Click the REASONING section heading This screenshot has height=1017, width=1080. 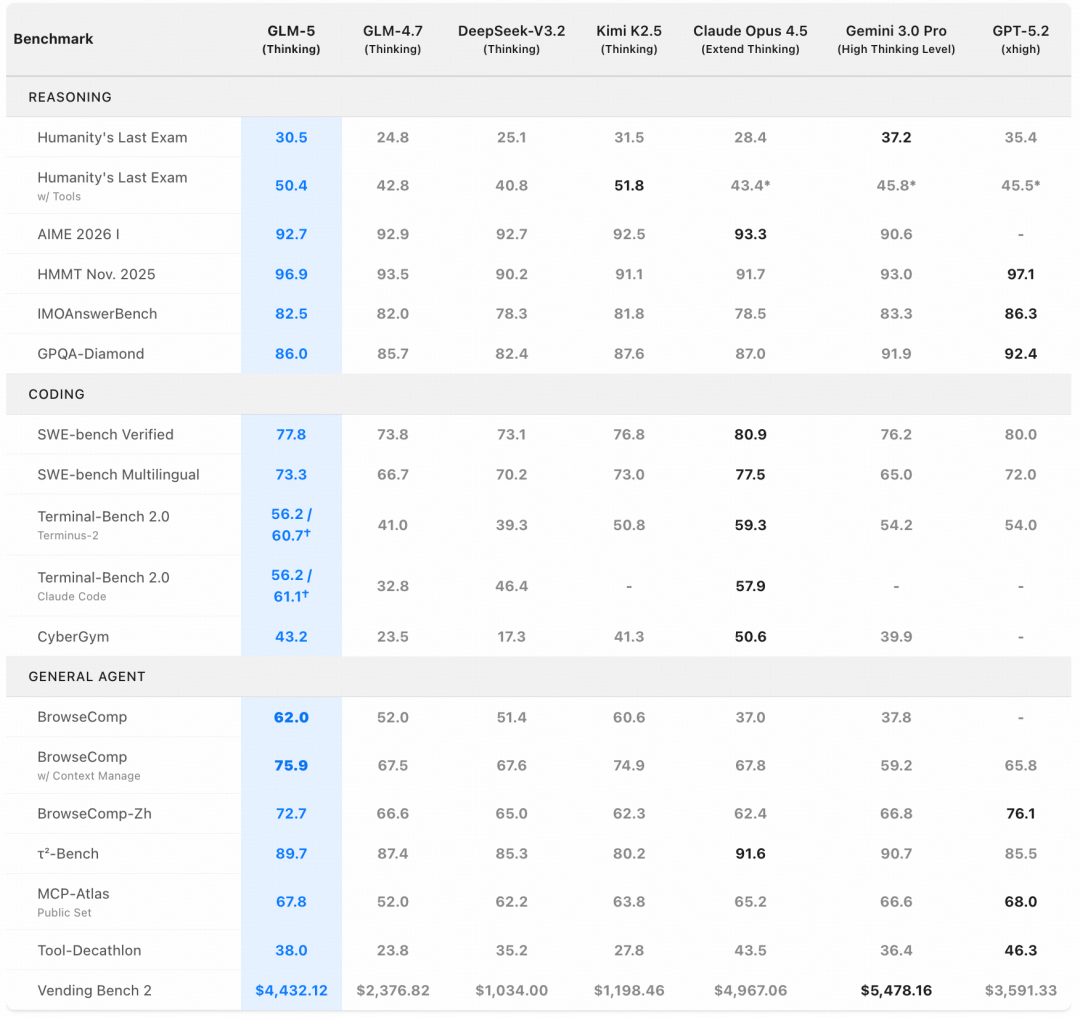coord(70,97)
